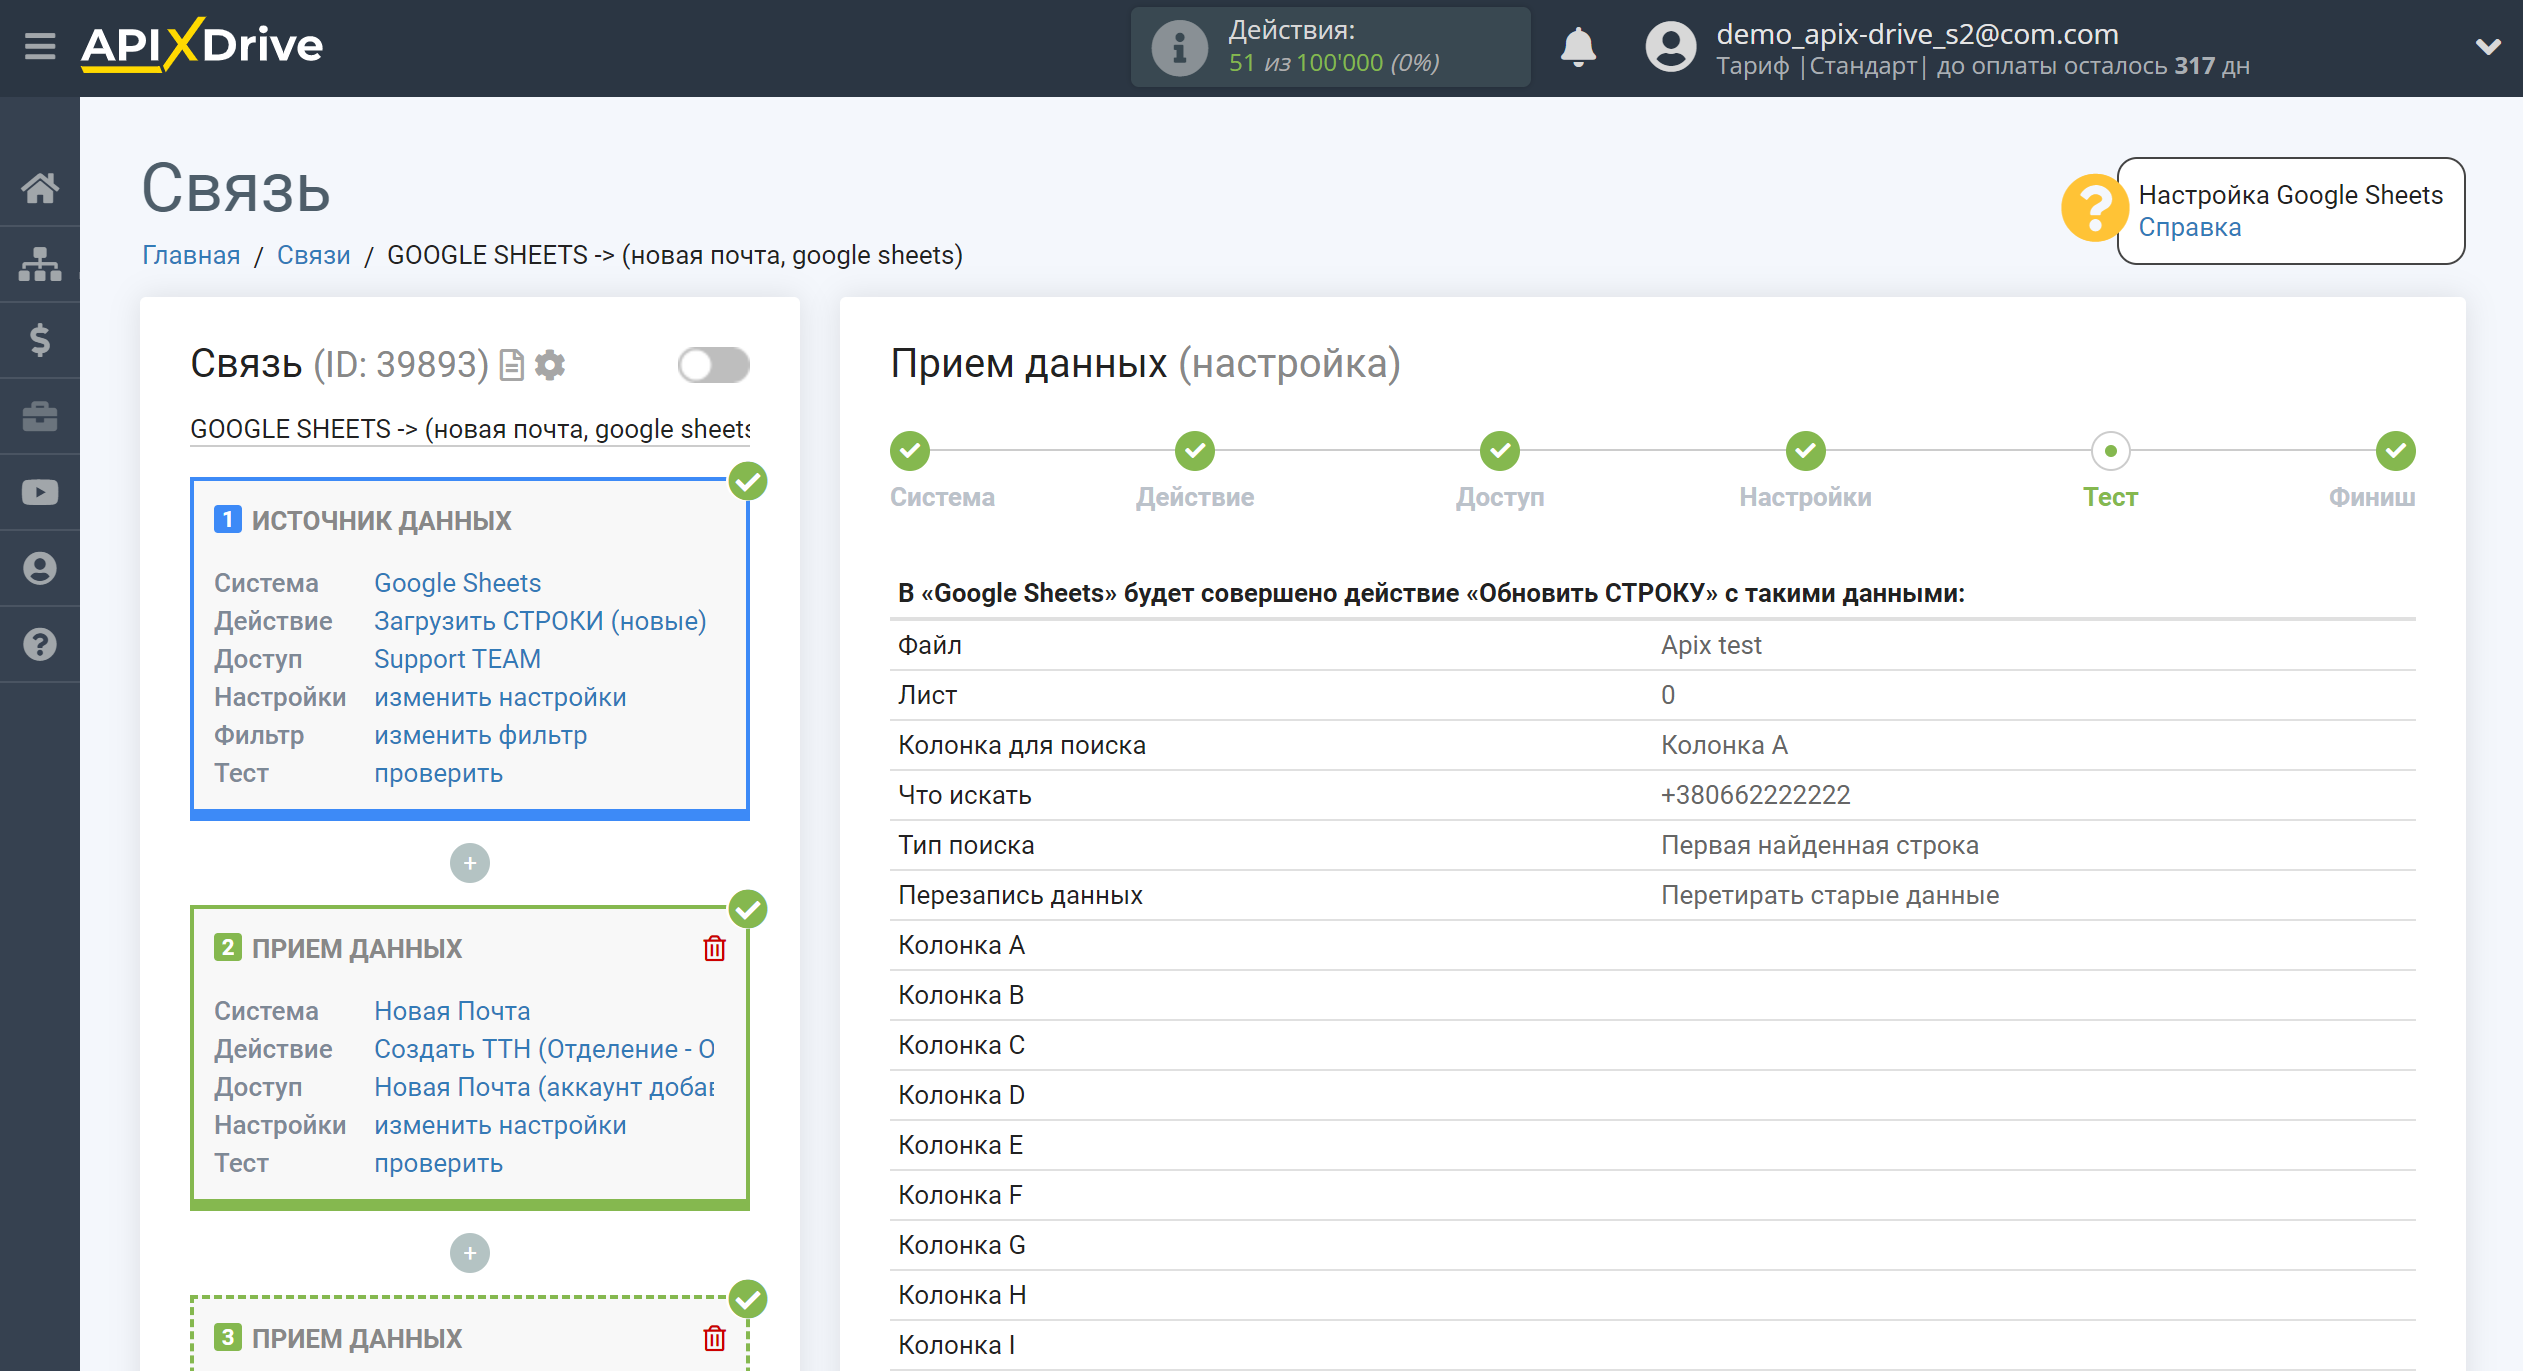Open Google Sheets source system link
Image resolution: width=2523 pixels, height=1371 pixels.
(x=457, y=583)
